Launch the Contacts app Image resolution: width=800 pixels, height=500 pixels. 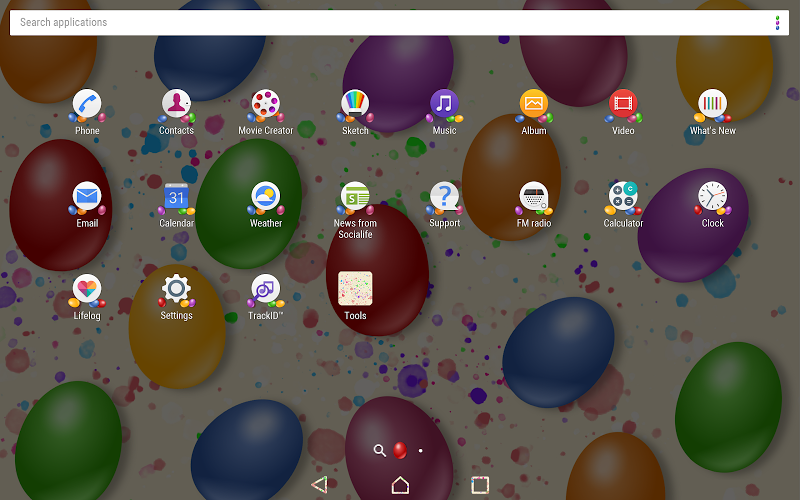[x=176, y=105]
